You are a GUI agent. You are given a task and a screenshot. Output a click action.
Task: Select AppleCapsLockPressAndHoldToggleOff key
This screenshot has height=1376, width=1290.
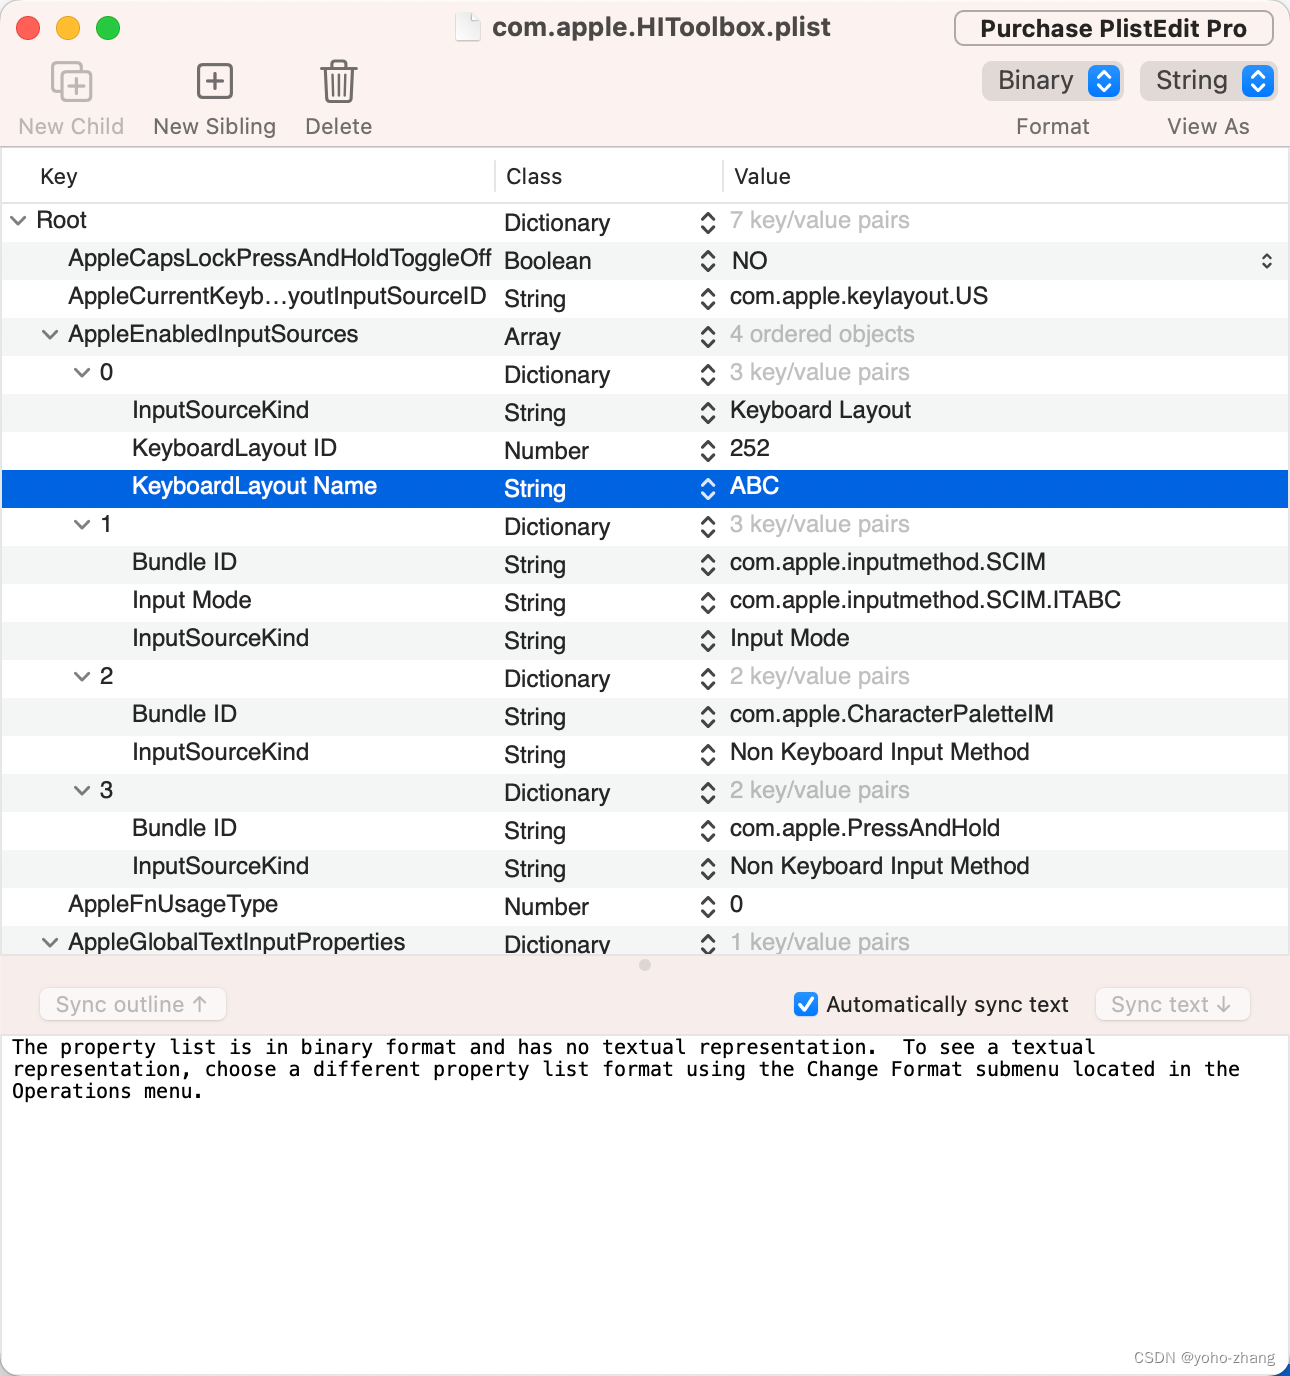pos(279,258)
